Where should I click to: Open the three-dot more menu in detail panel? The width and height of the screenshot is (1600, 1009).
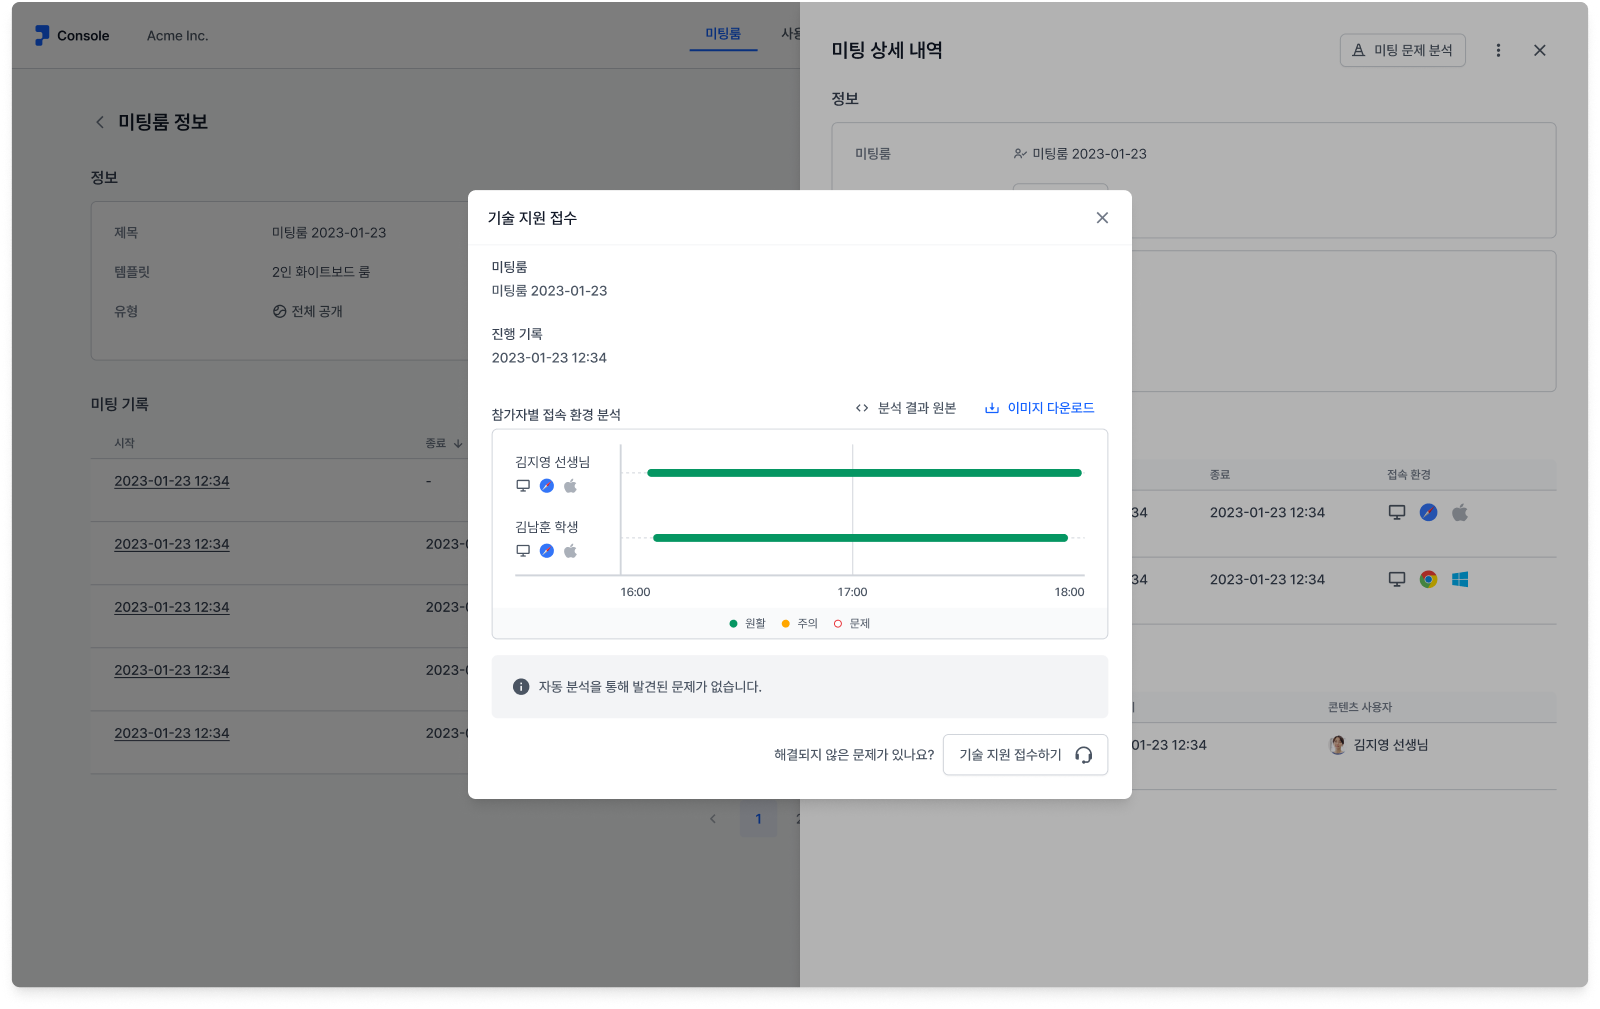coord(1498,50)
